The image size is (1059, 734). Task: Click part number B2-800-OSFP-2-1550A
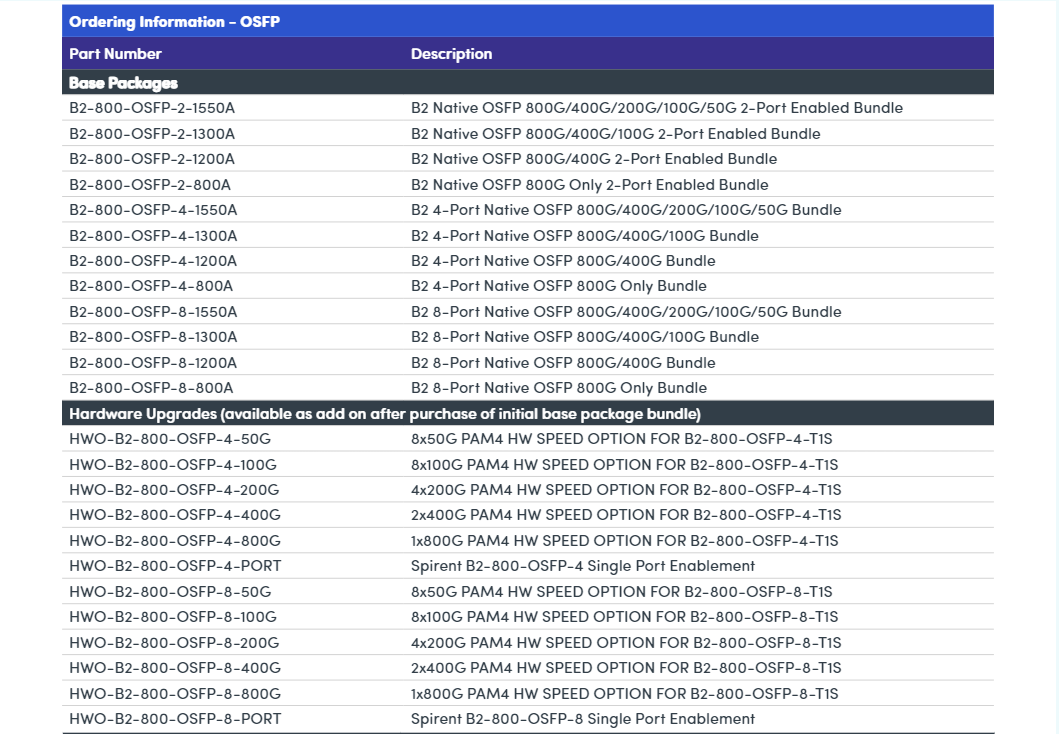[152, 108]
